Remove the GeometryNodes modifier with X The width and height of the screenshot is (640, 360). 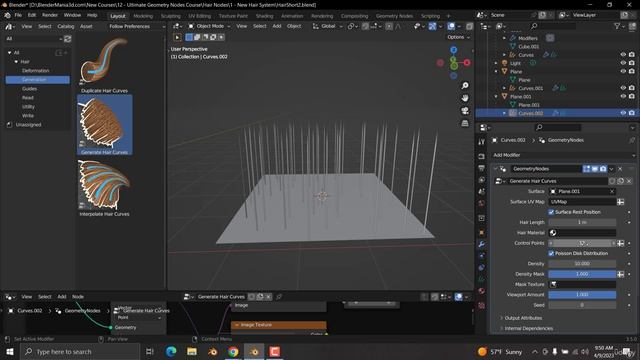pos(620,169)
